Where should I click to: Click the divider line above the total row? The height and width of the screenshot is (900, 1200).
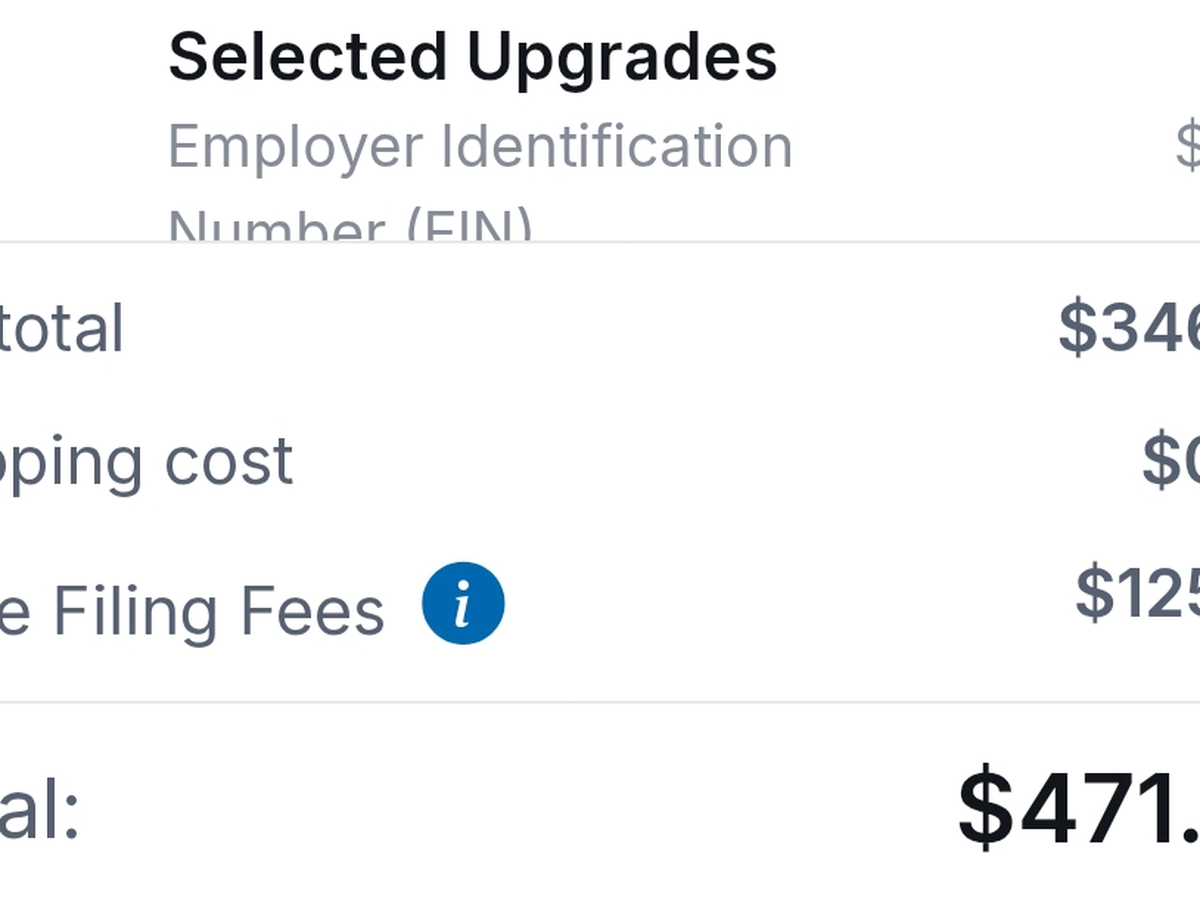600,702
